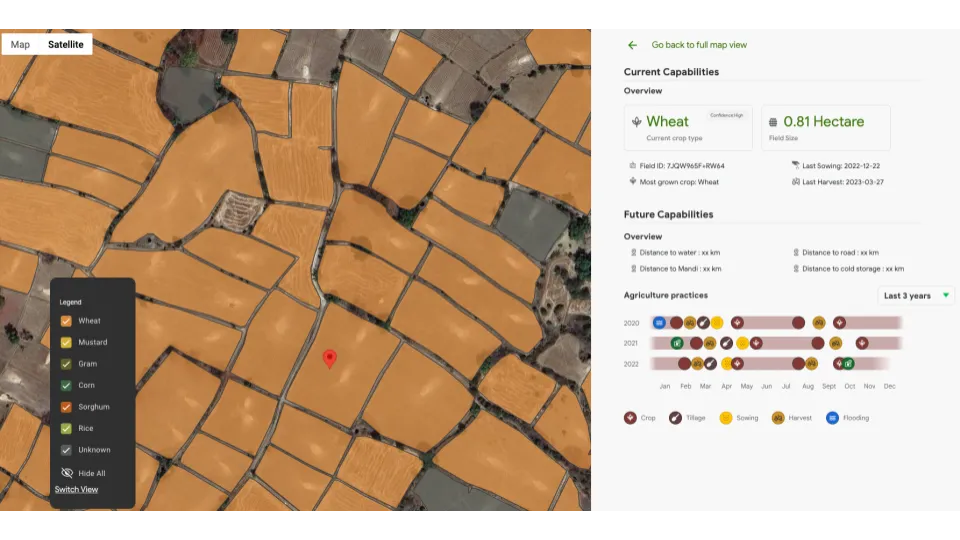
Task: Toggle the Mustard checkbox in legend
Action: coord(66,342)
